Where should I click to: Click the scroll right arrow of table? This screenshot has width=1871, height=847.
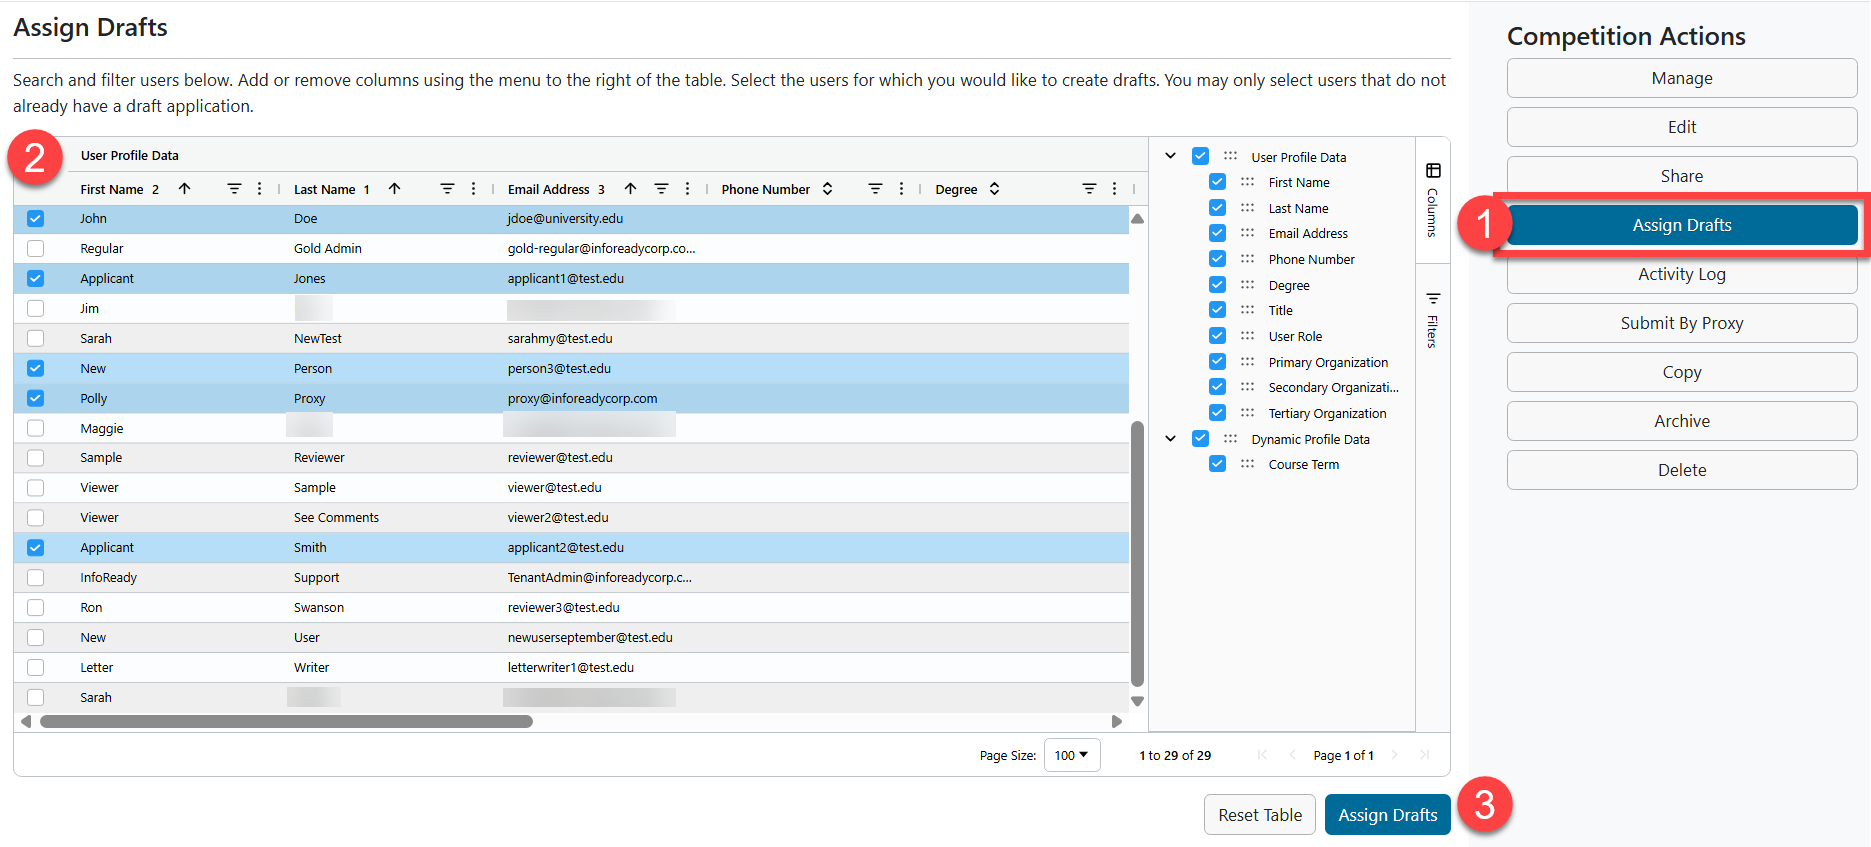1117,721
